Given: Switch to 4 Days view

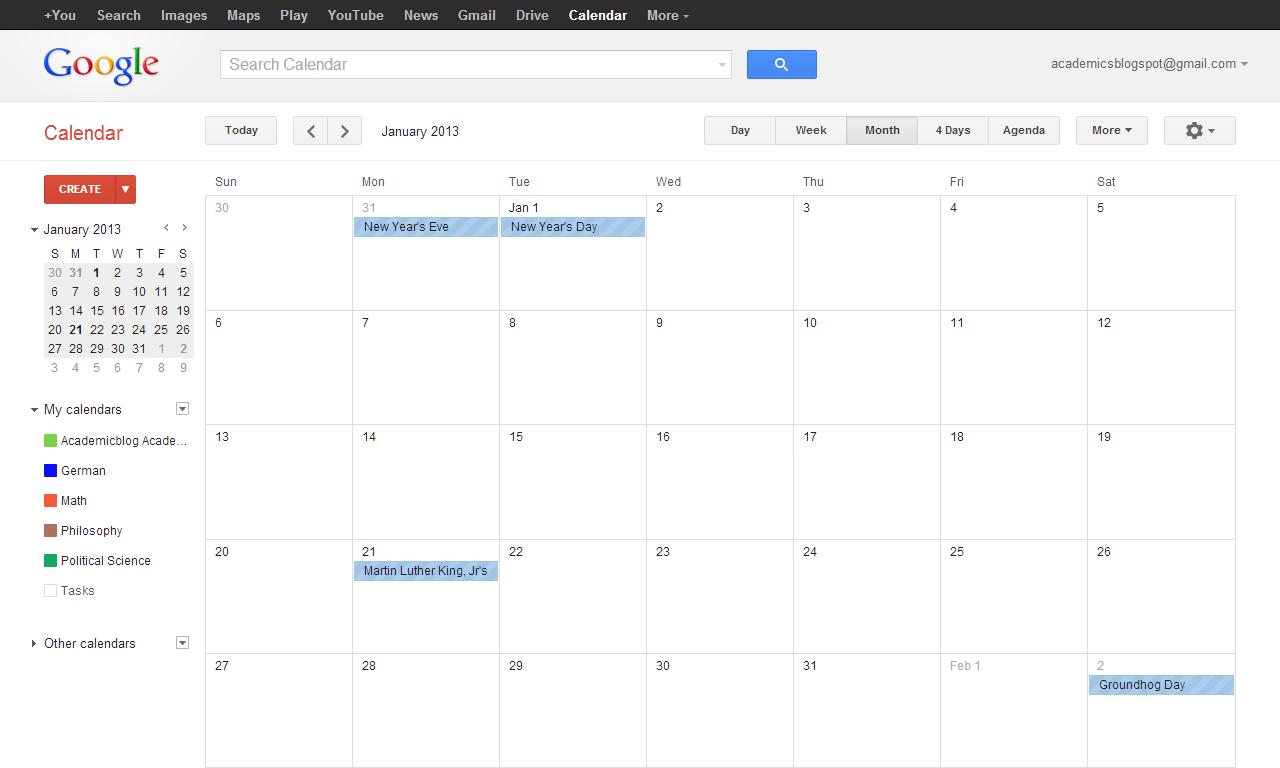Looking at the screenshot, I should pyautogui.click(x=953, y=130).
